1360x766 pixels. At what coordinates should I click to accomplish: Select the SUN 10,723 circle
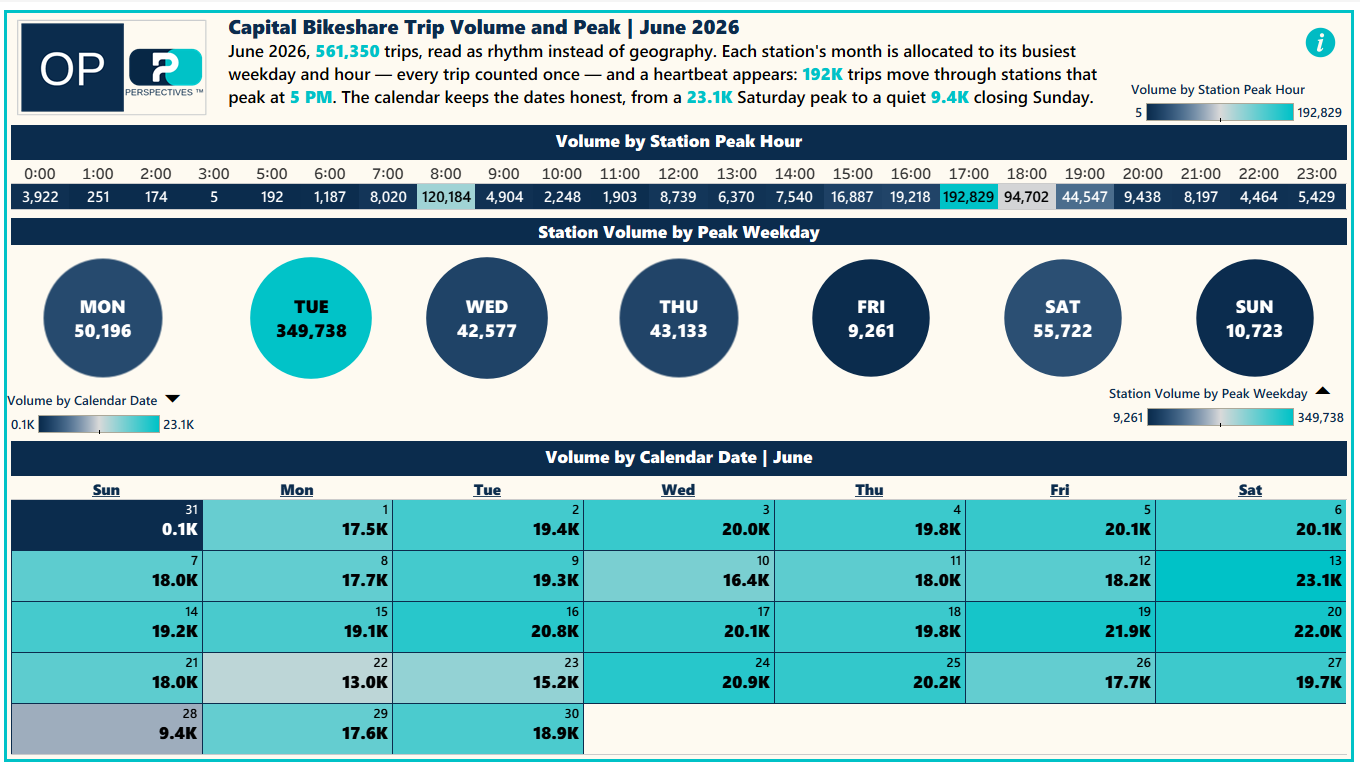pos(1254,318)
